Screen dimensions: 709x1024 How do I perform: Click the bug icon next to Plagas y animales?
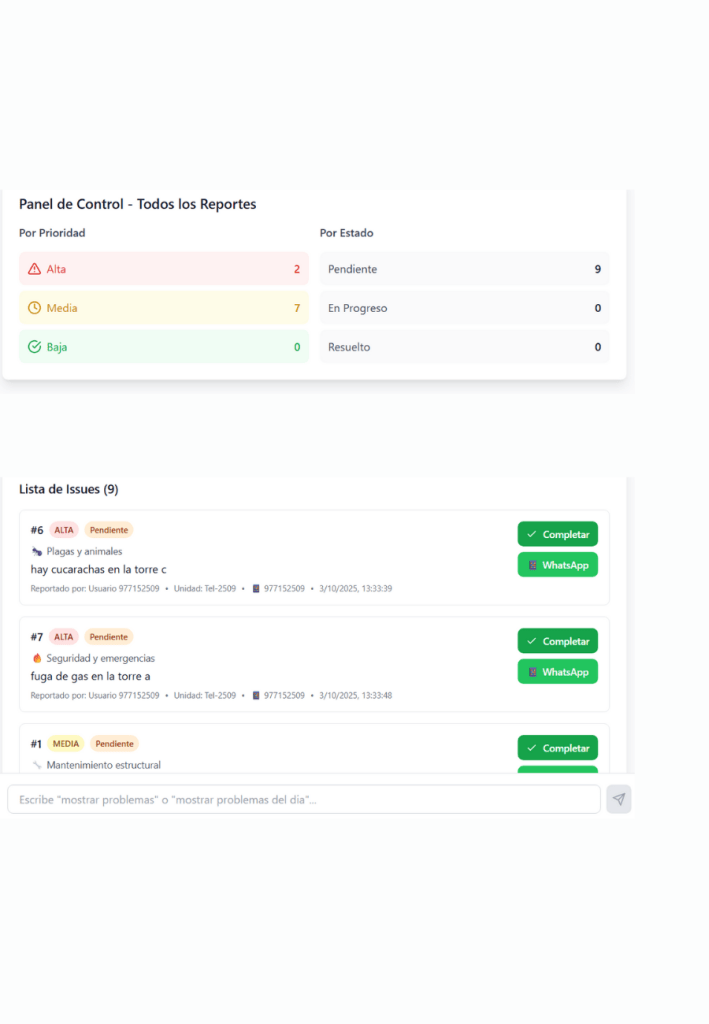coord(37,551)
